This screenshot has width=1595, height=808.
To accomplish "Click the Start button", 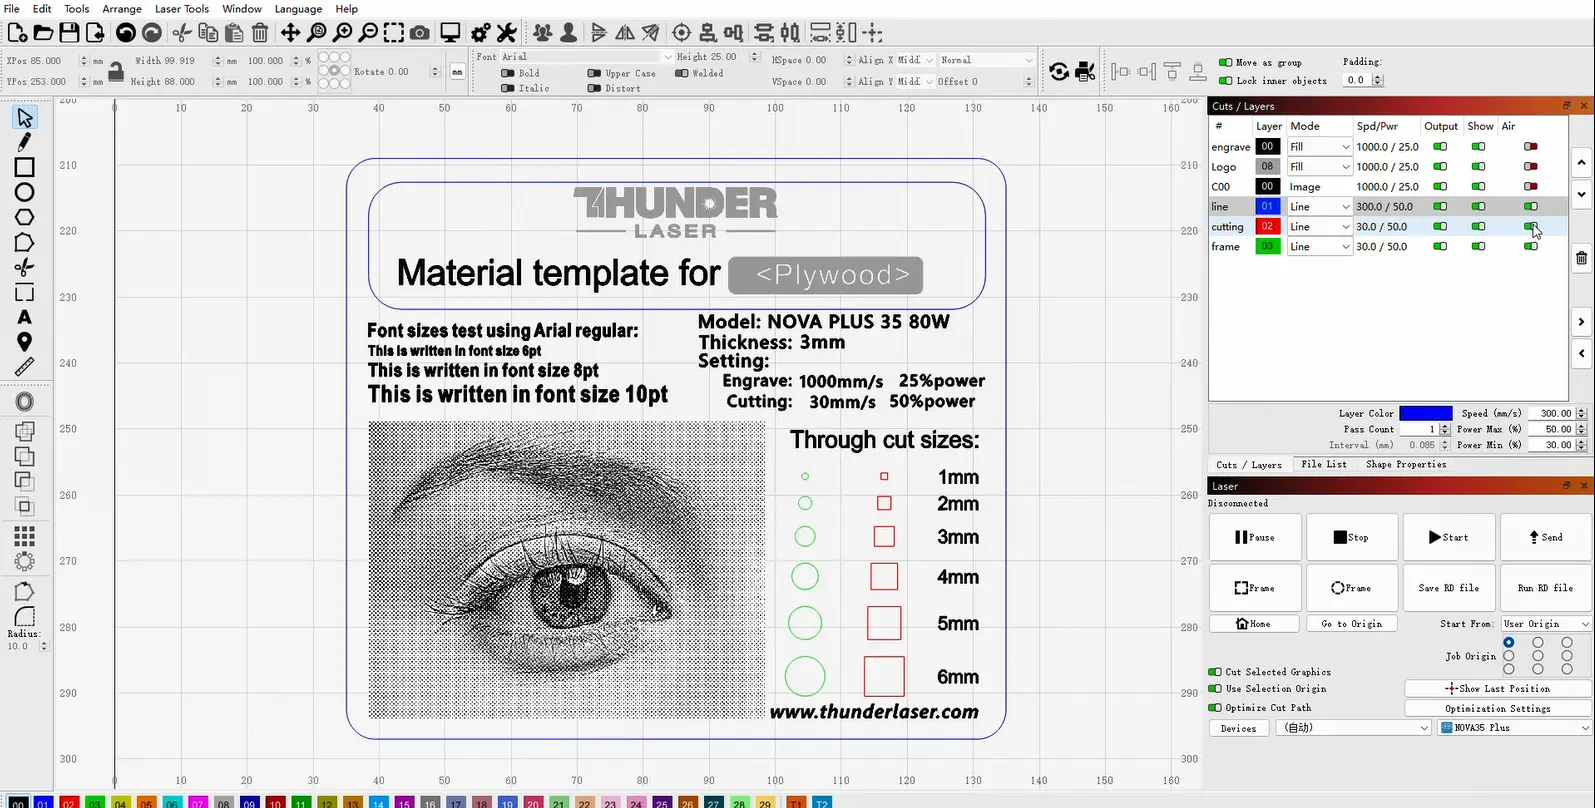I will click(1449, 537).
